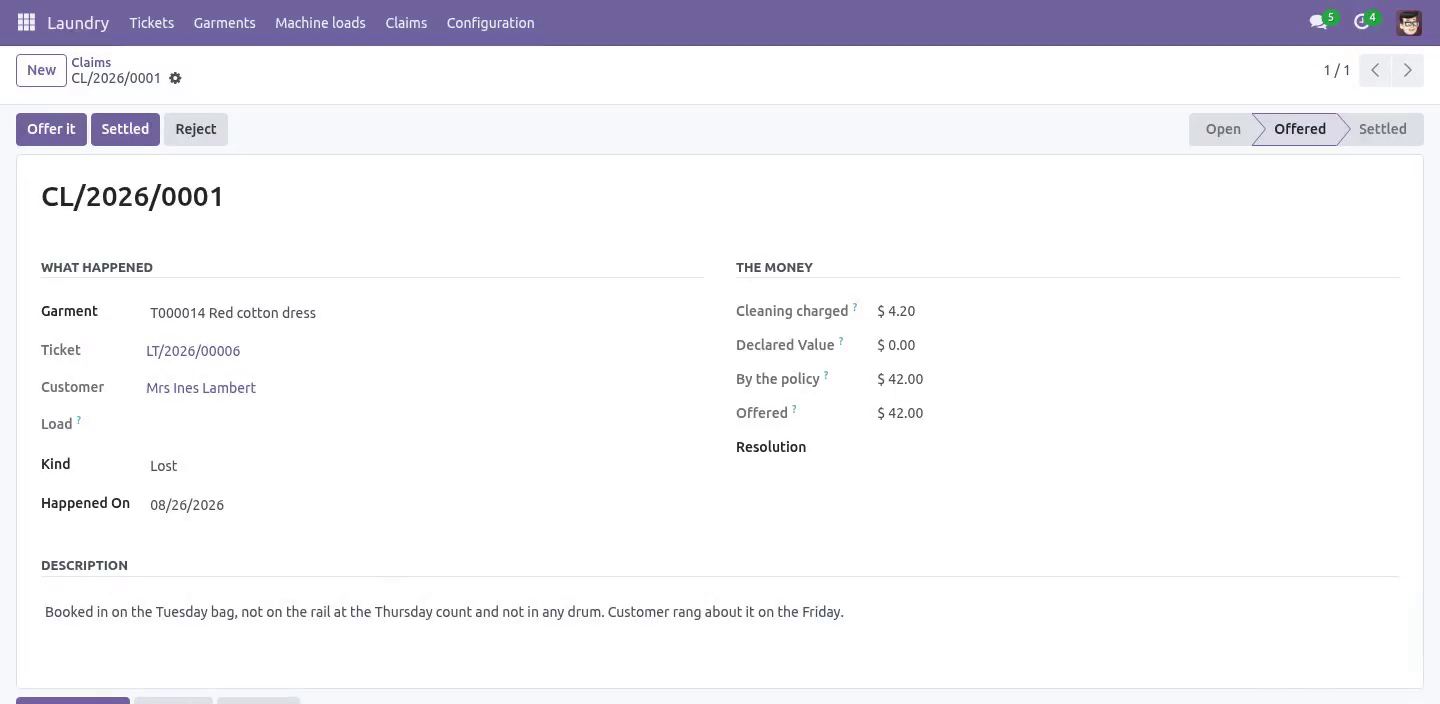
Task: Click the Happened On date field
Action: (424, 505)
